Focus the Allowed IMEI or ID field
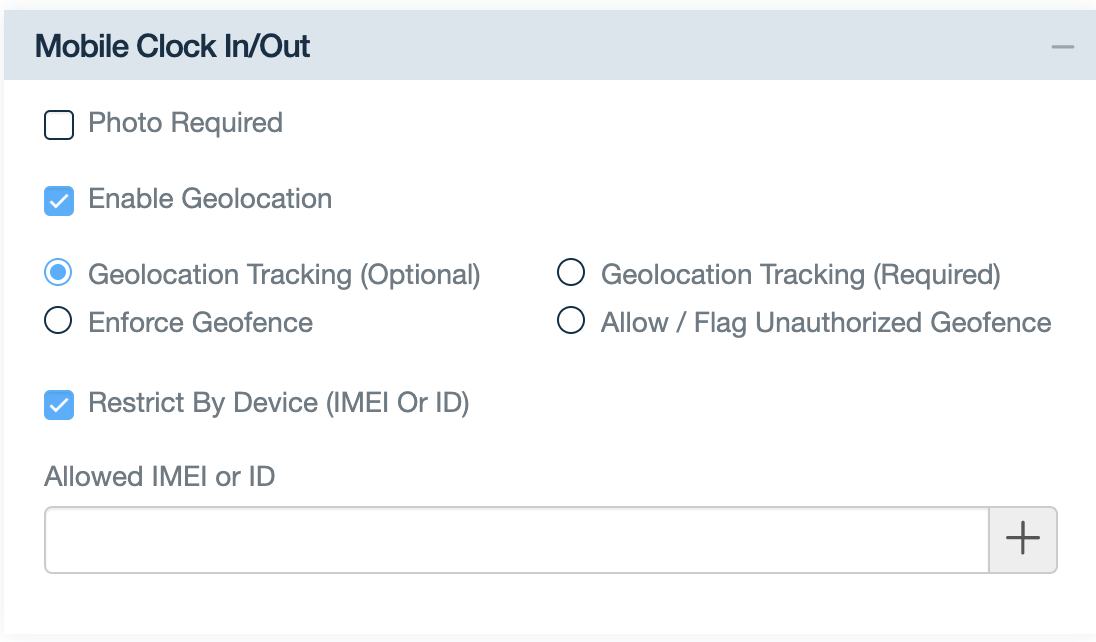Image resolution: width=1096 pixels, height=642 pixels. coord(516,539)
